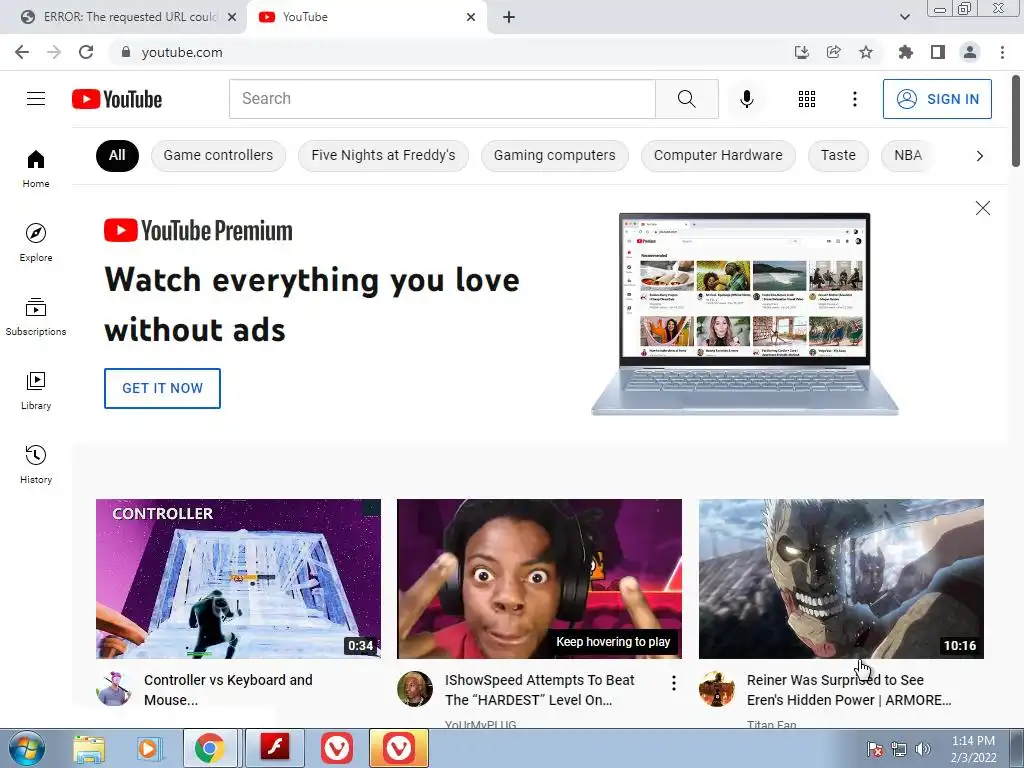Bookmark this page with the star
Screen dimensions: 1024x768
865,52
